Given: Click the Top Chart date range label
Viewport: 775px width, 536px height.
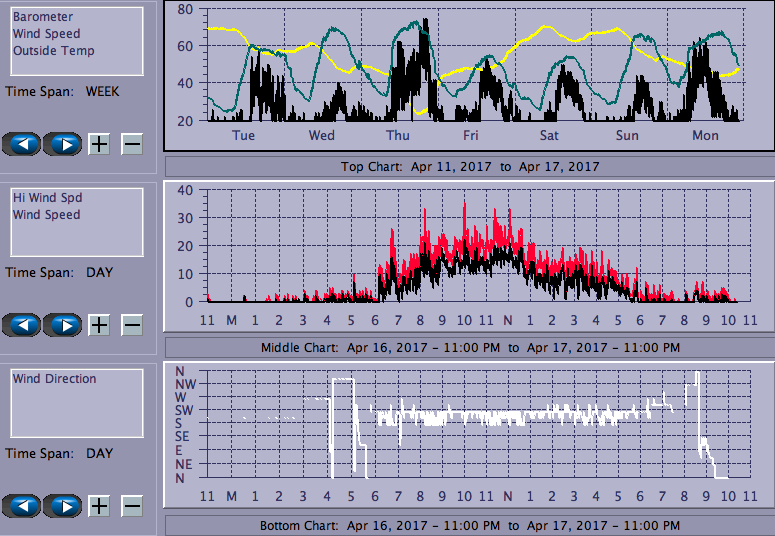Looking at the screenshot, I should click(x=470, y=166).
